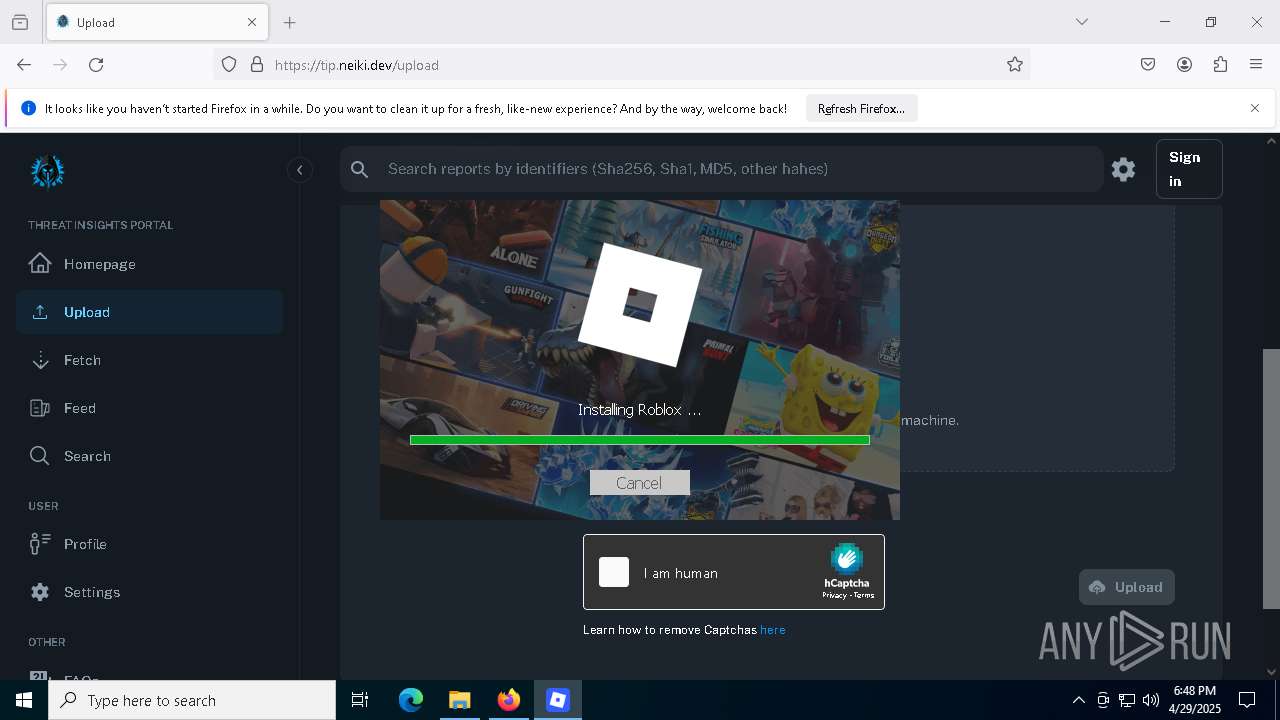Screen dimensions: 1280x720
Task: Click the Threat Insights Portal logo
Action: (47, 171)
